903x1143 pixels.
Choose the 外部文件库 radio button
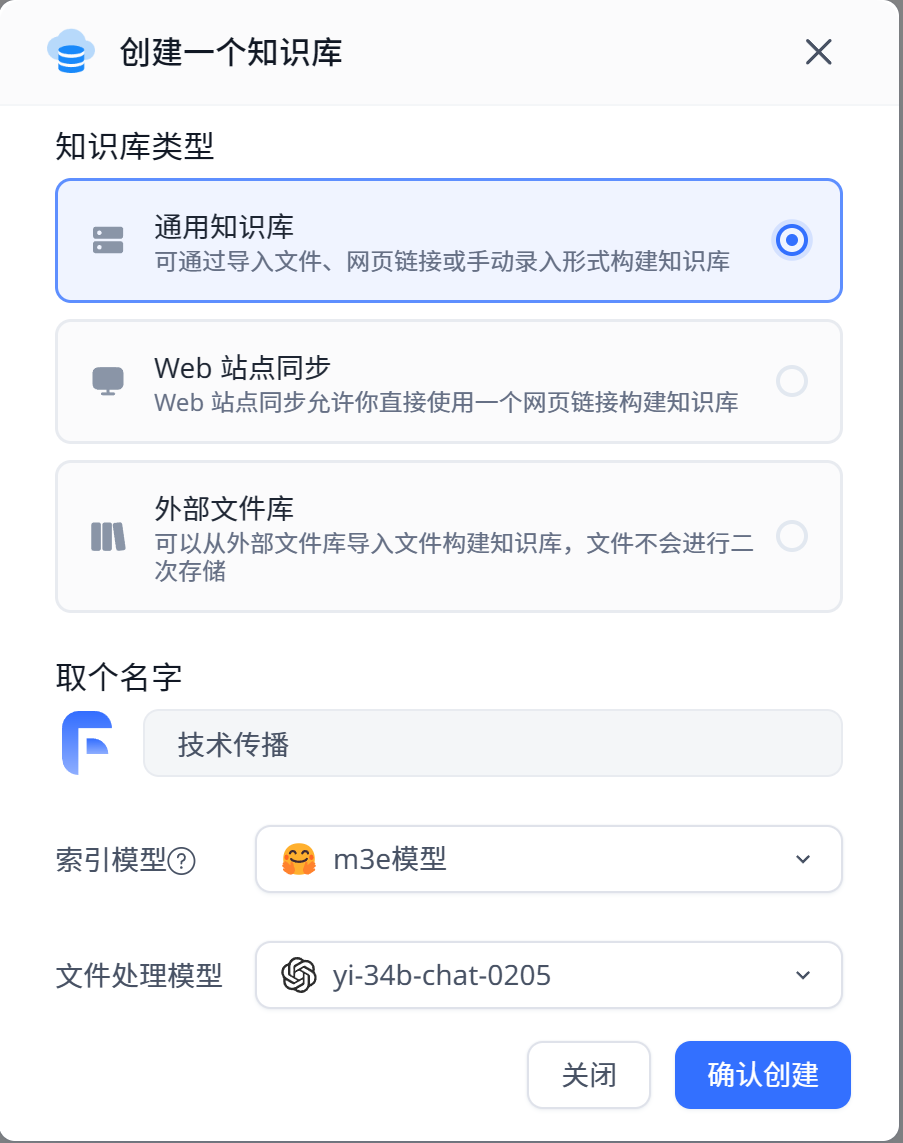(792, 536)
